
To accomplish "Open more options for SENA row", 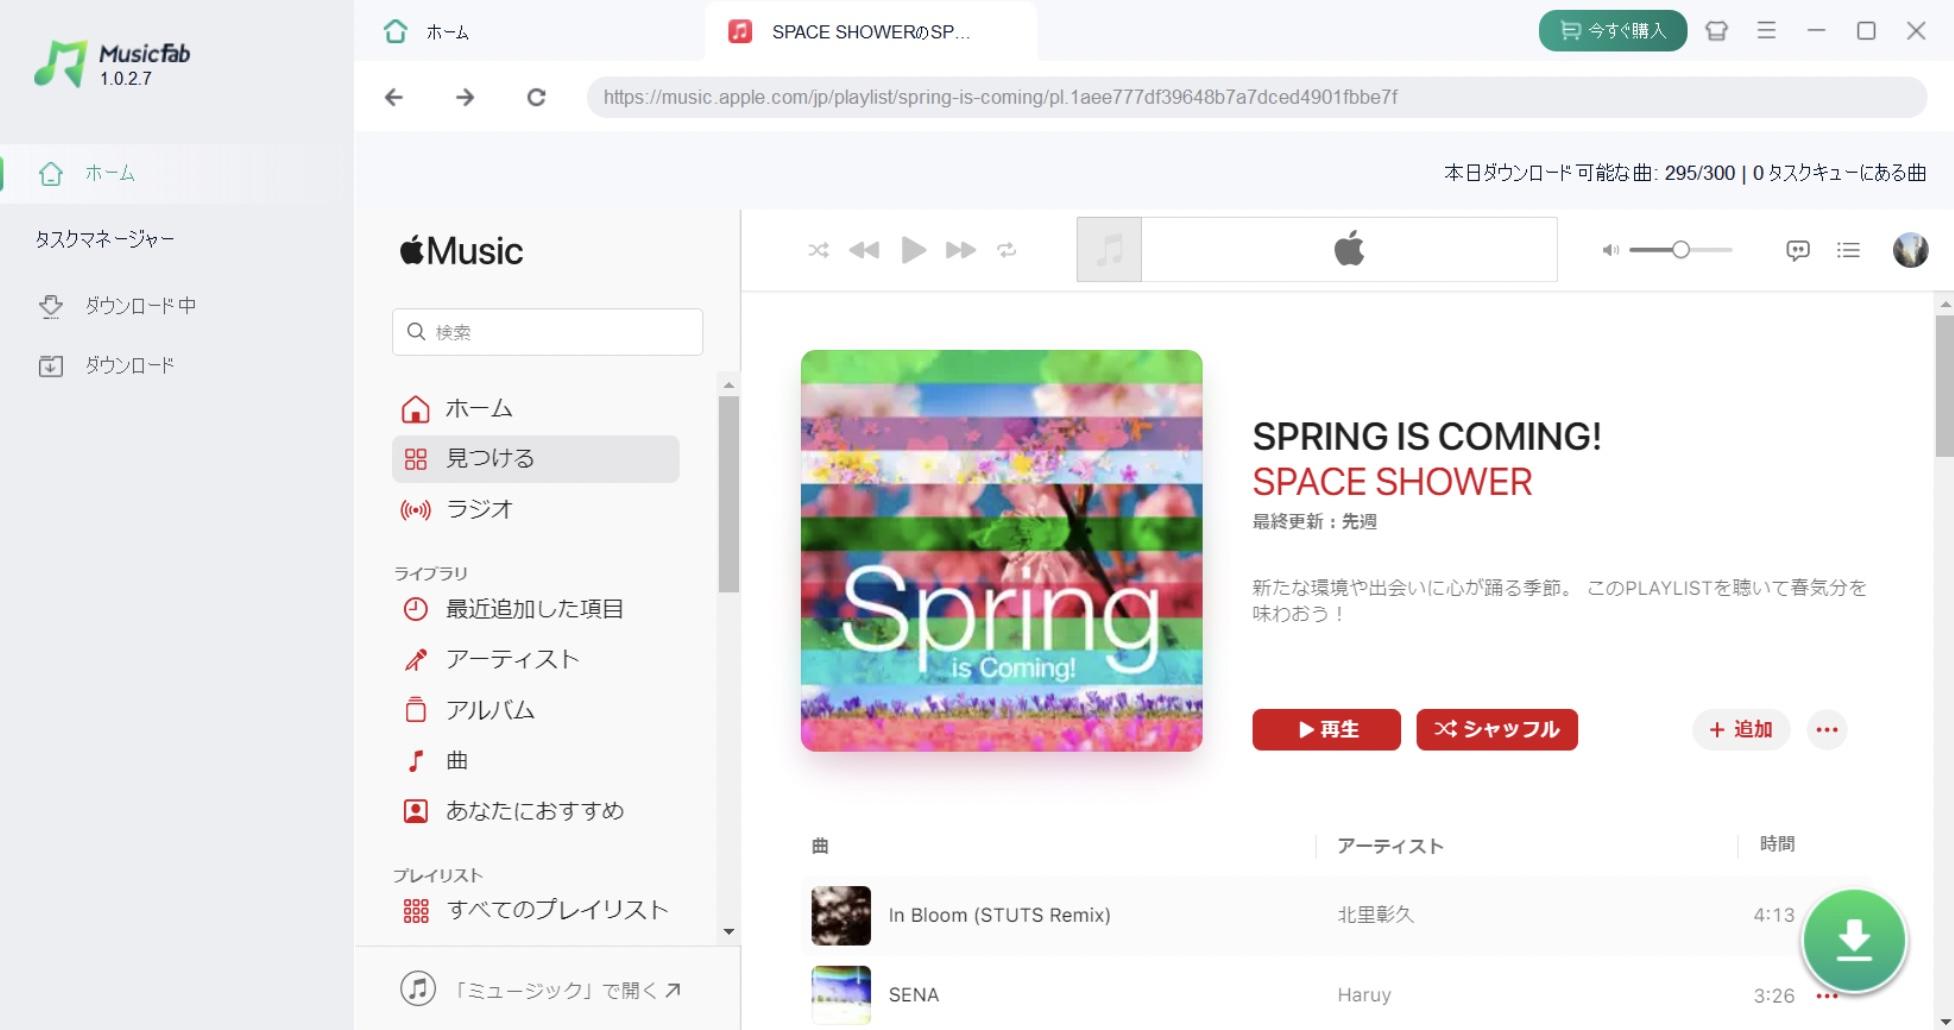I will 1827,996.
